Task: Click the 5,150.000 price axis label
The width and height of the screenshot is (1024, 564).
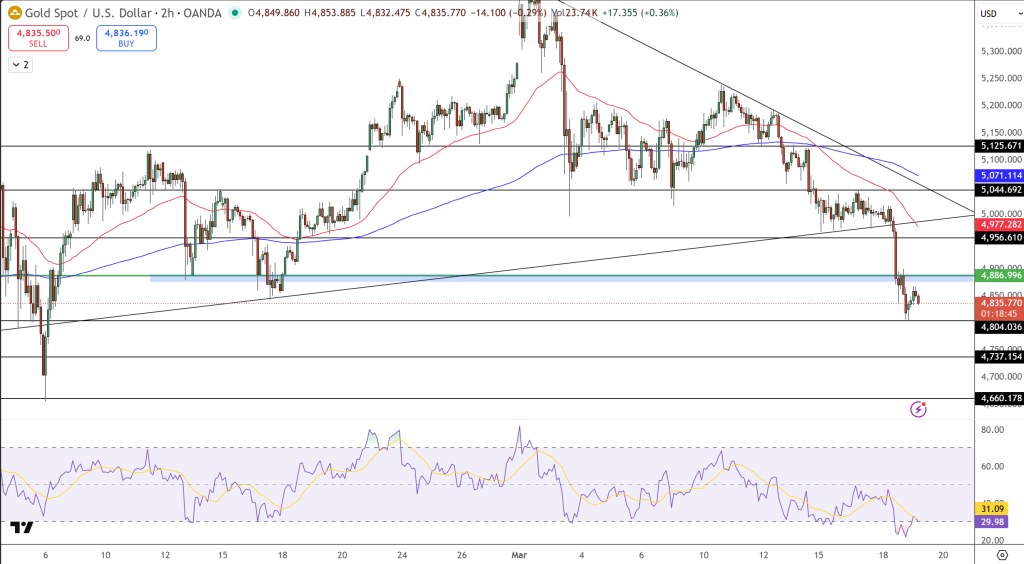Action: click(1002, 133)
